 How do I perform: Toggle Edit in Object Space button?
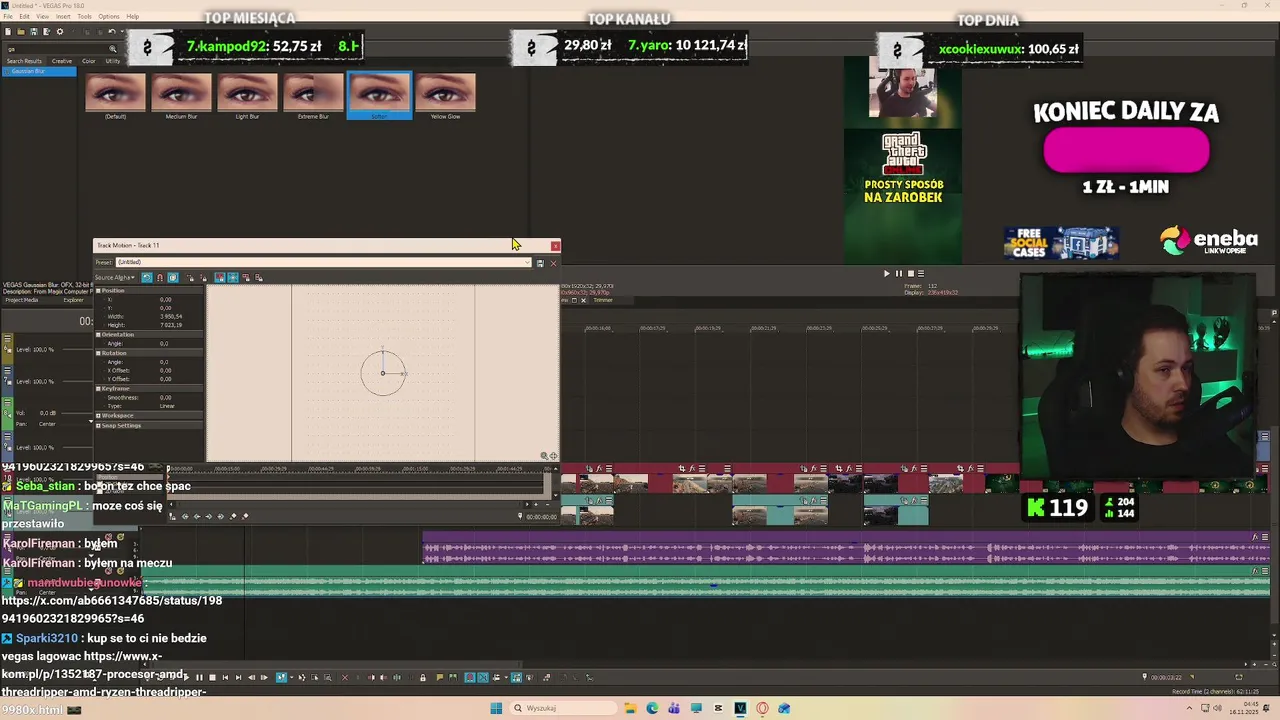coord(173,277)
